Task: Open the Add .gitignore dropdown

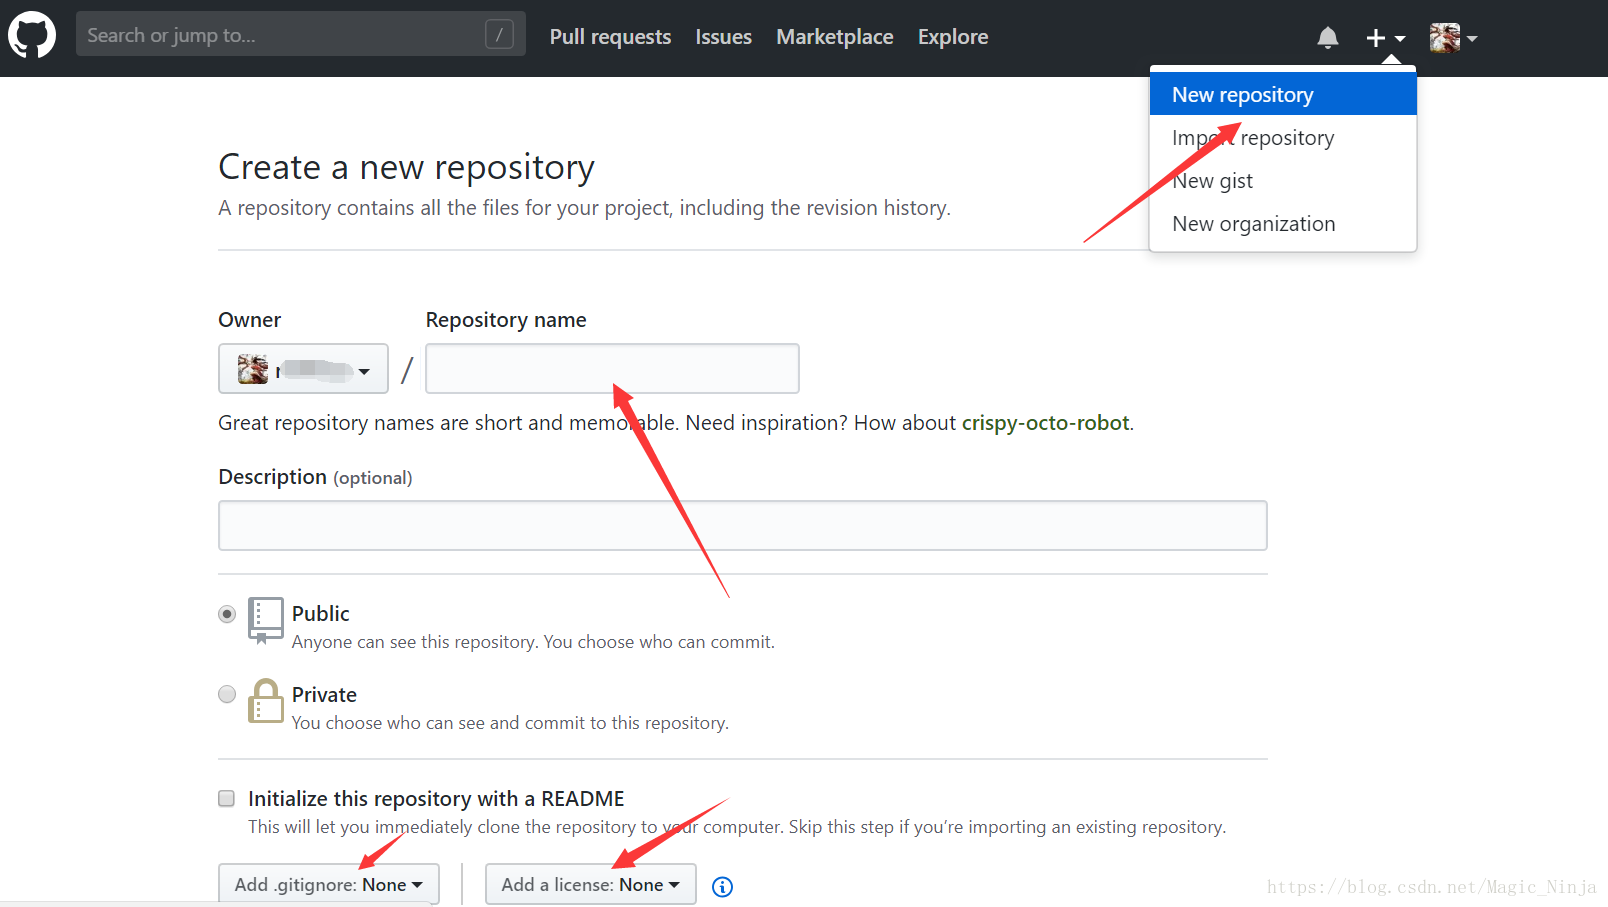Action: [x=329, y=884]
